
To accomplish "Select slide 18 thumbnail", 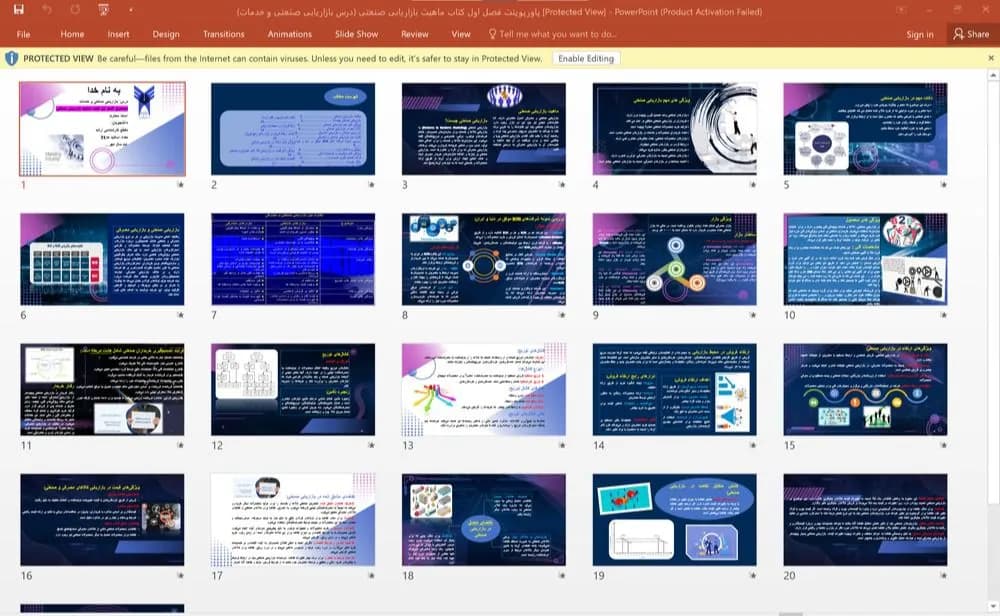I will (483, 520).
